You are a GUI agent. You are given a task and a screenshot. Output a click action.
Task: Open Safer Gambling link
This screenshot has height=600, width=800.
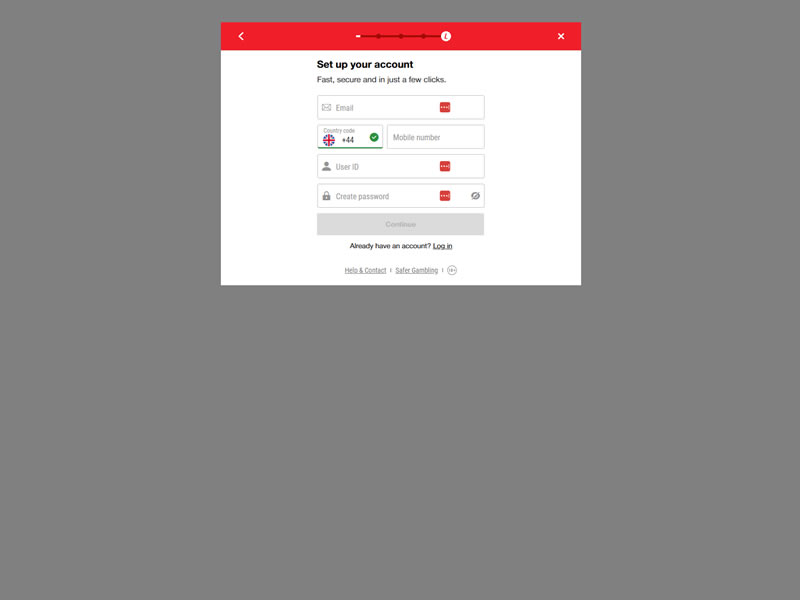click(x=416, y=270)
